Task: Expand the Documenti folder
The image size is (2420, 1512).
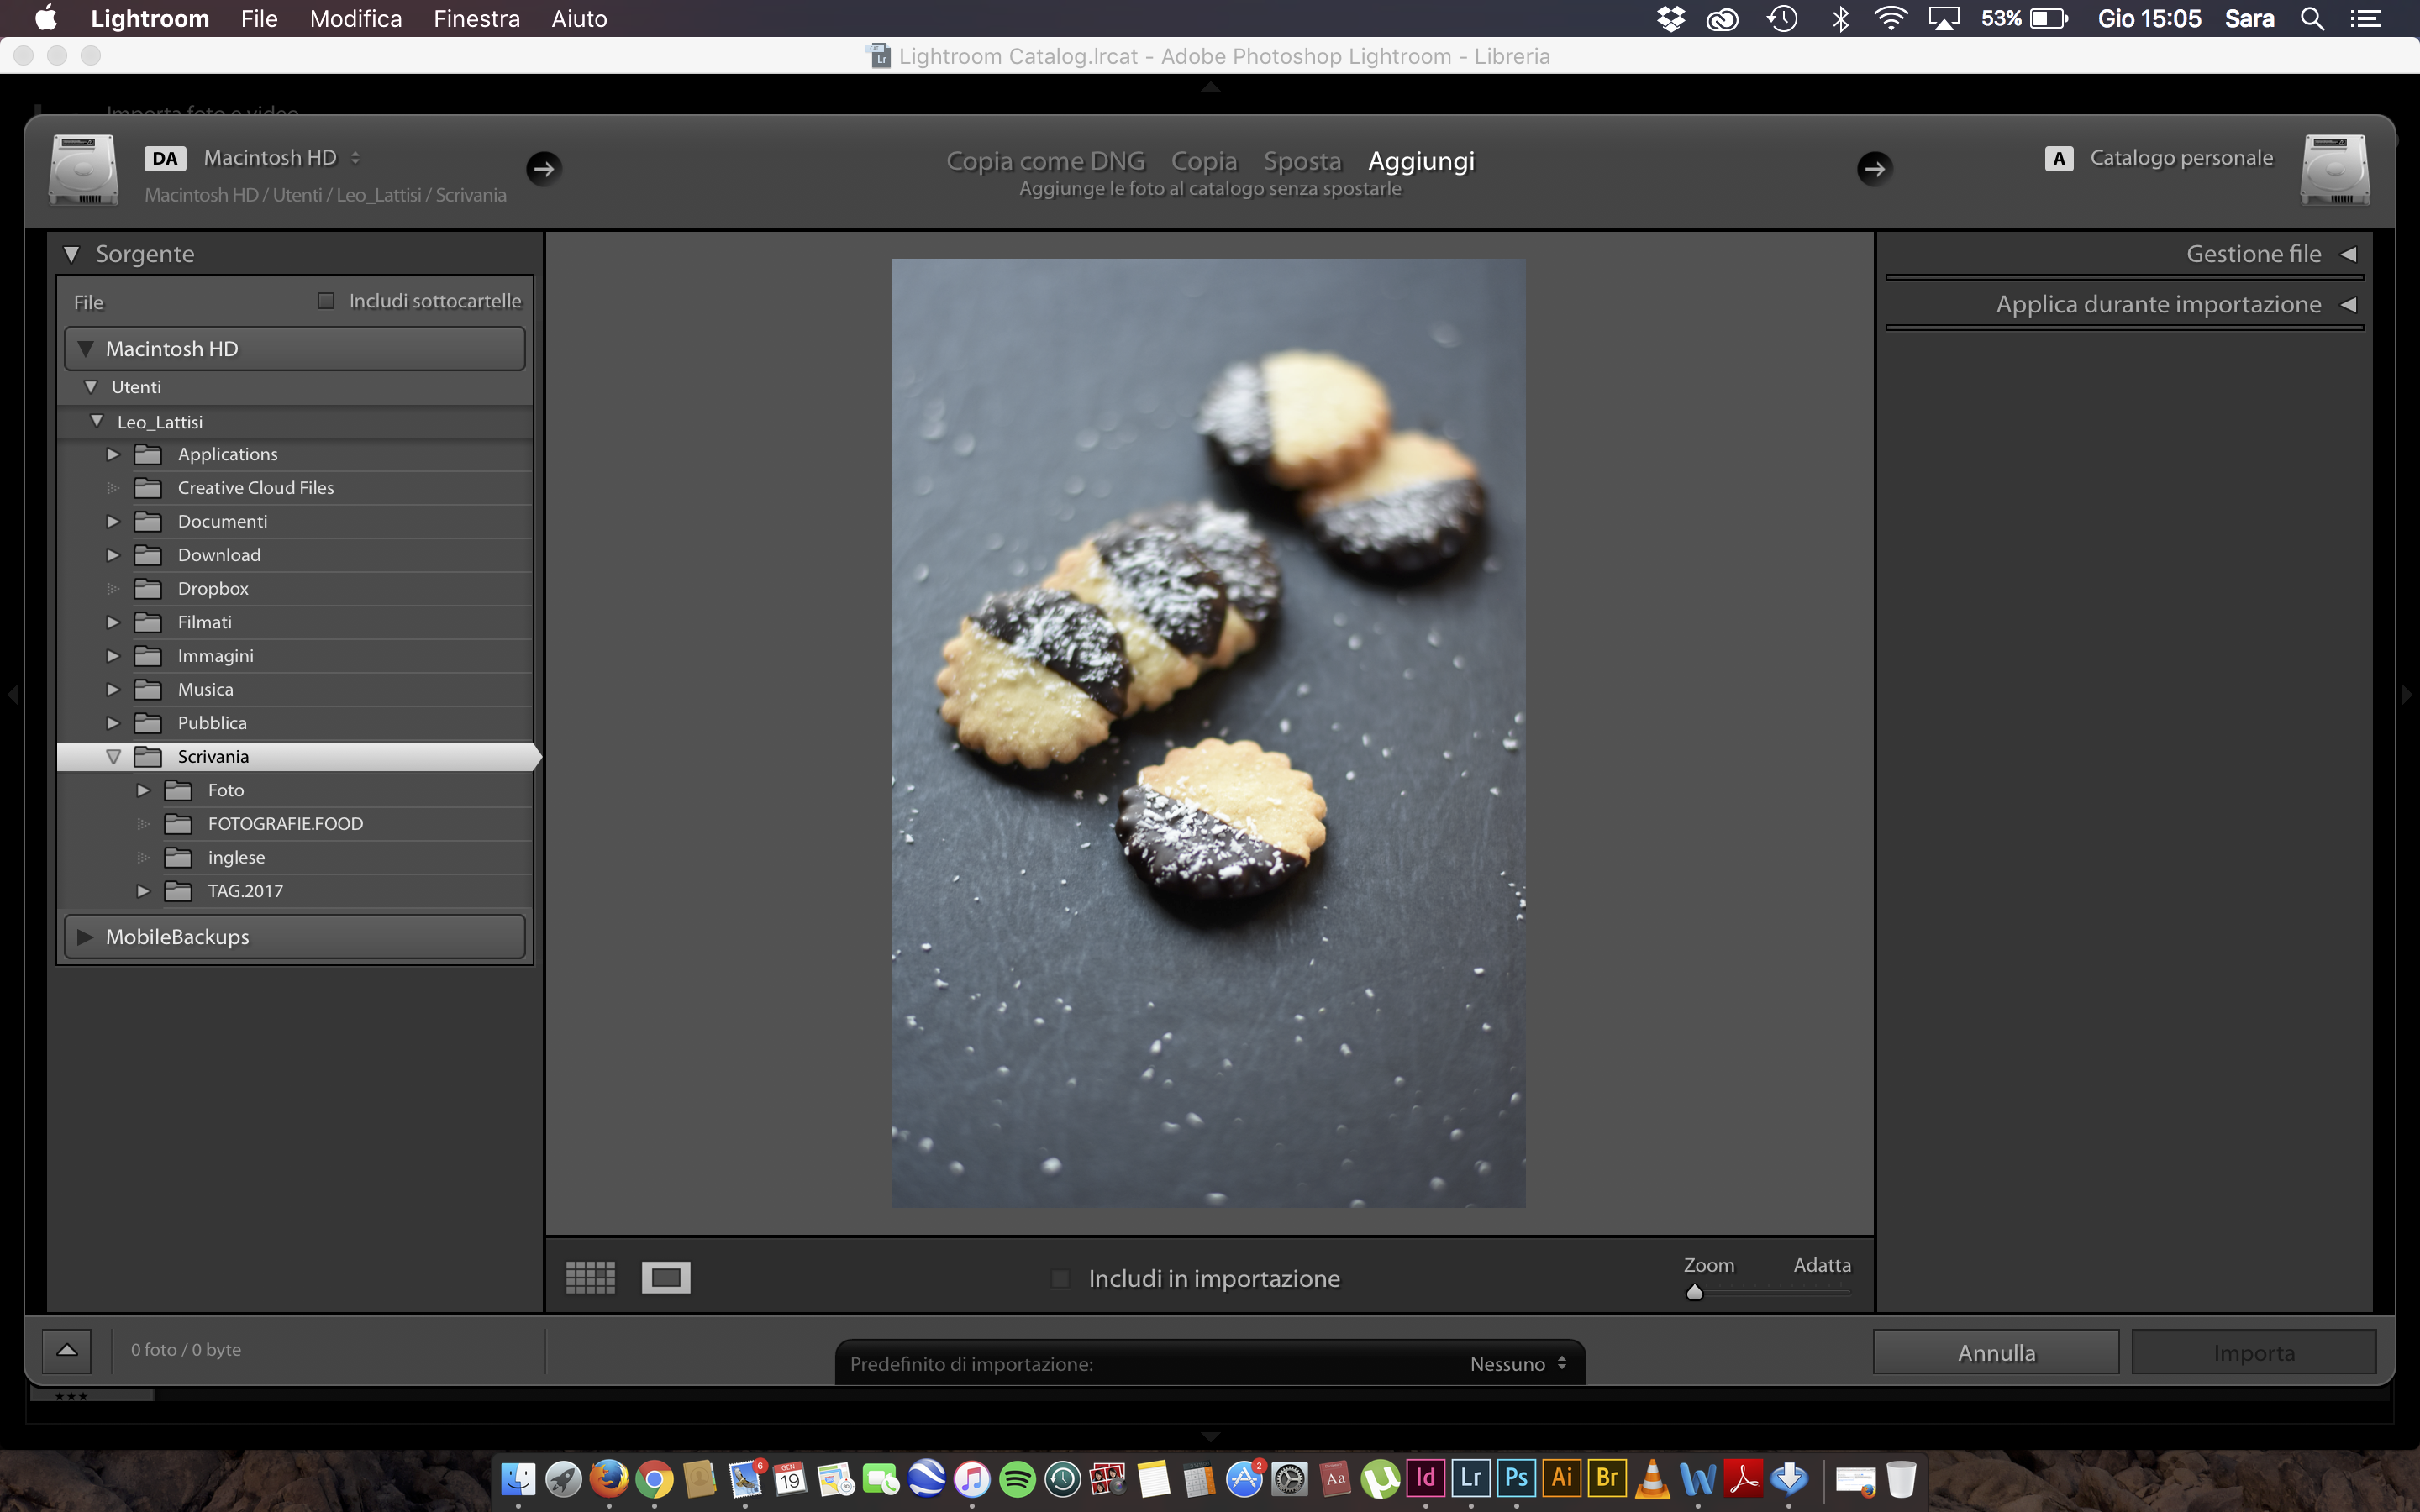Action: [x=113, y=521]
